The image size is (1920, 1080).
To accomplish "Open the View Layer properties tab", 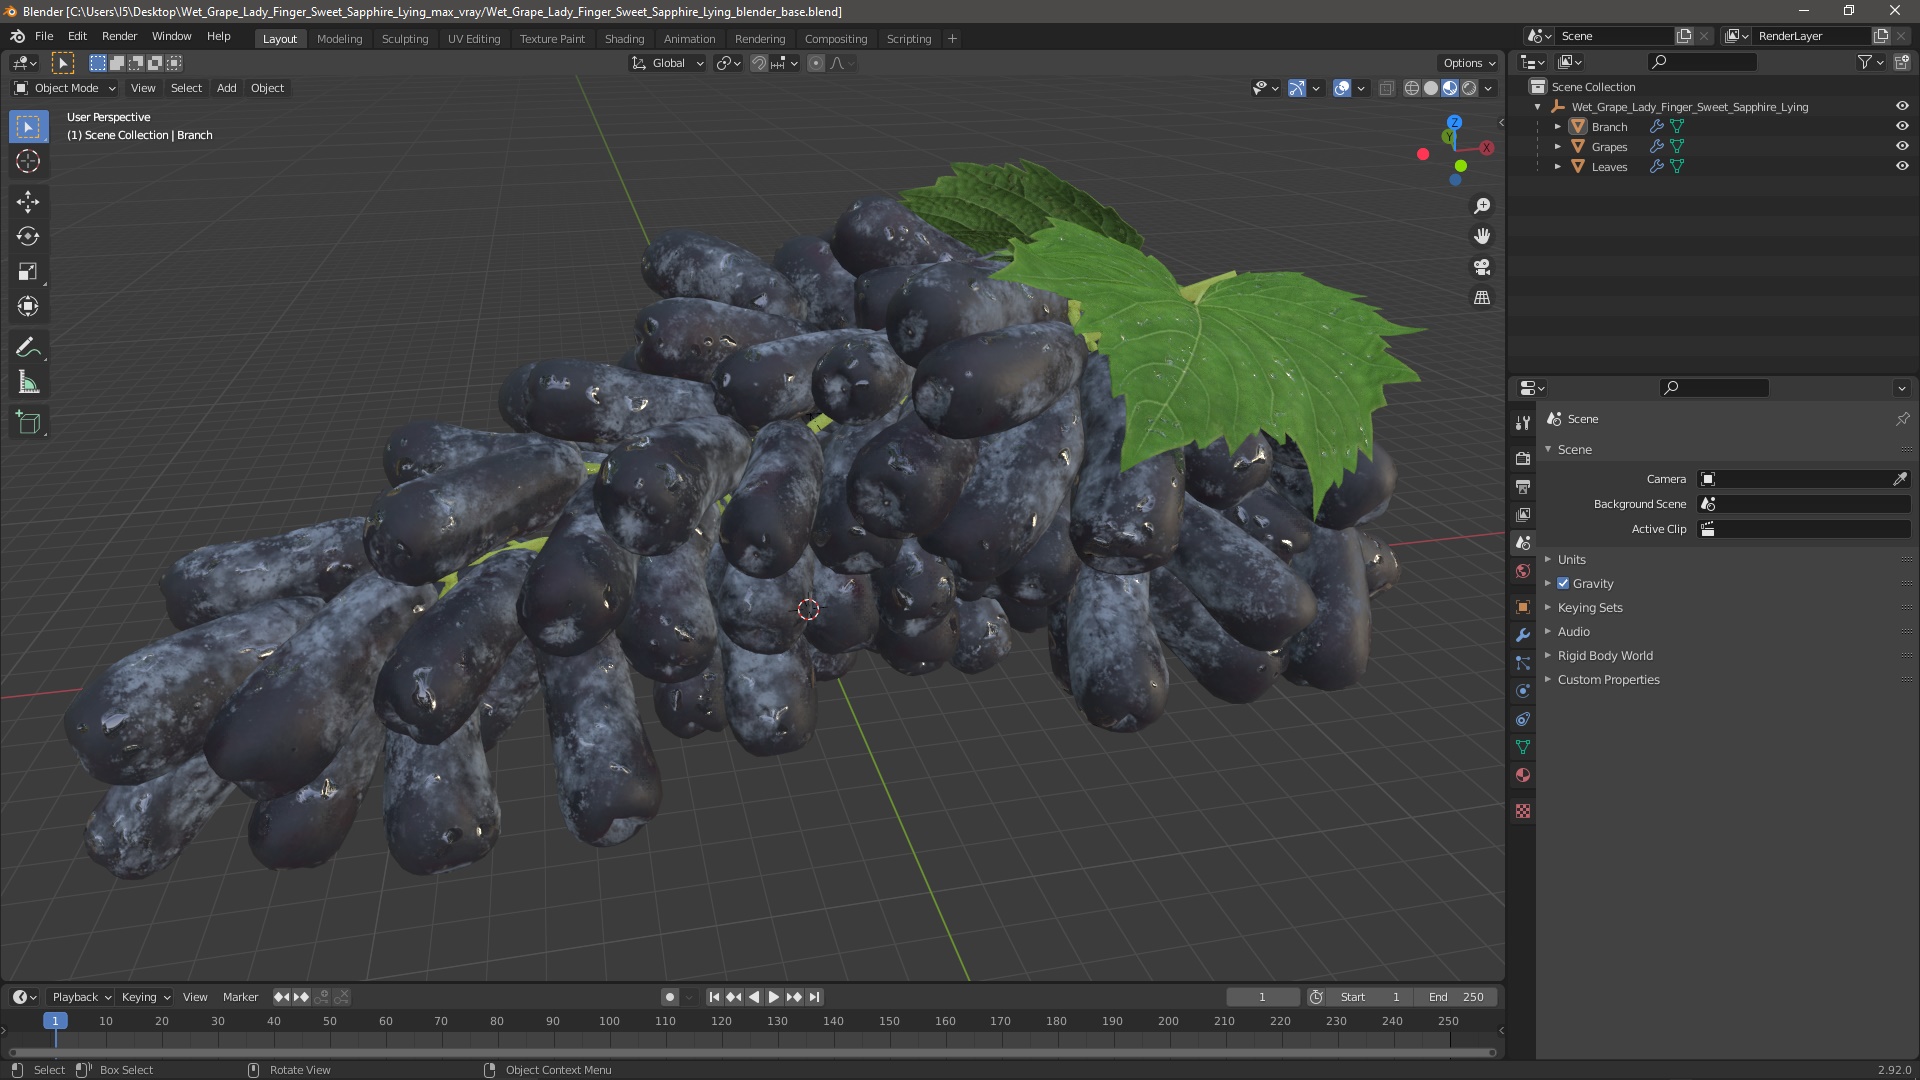I will 1523,514.
